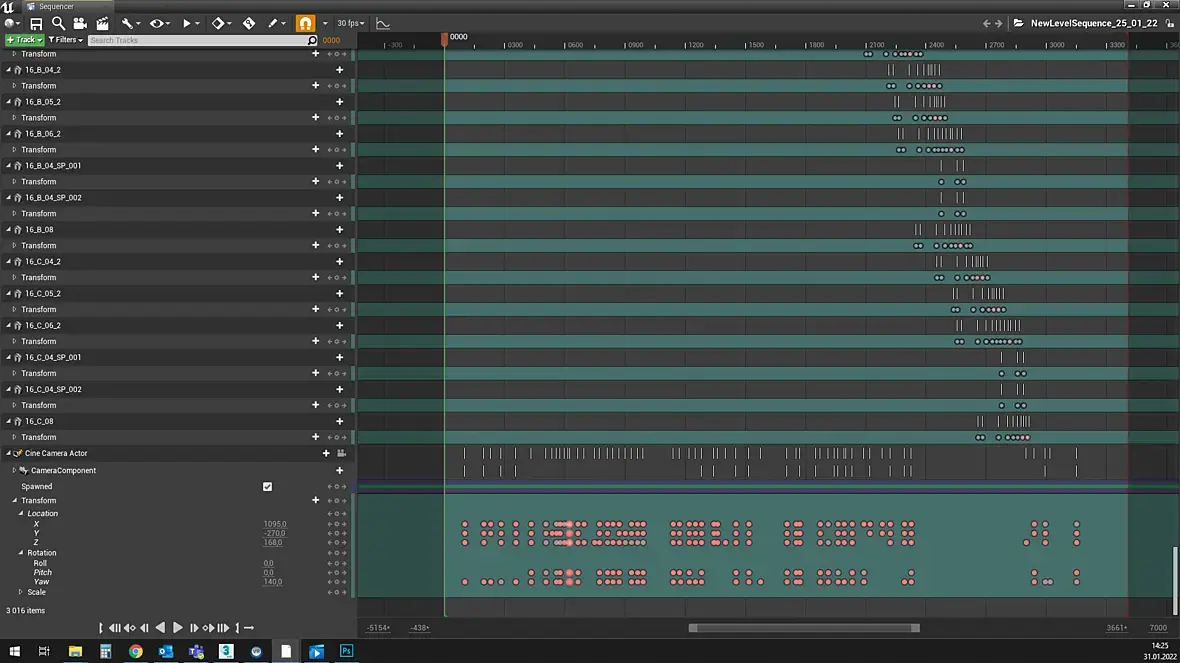The width and height of the screenshot is (1180, 663).
Task: Click the navigate forward arrow
Action: pos(999,23)
